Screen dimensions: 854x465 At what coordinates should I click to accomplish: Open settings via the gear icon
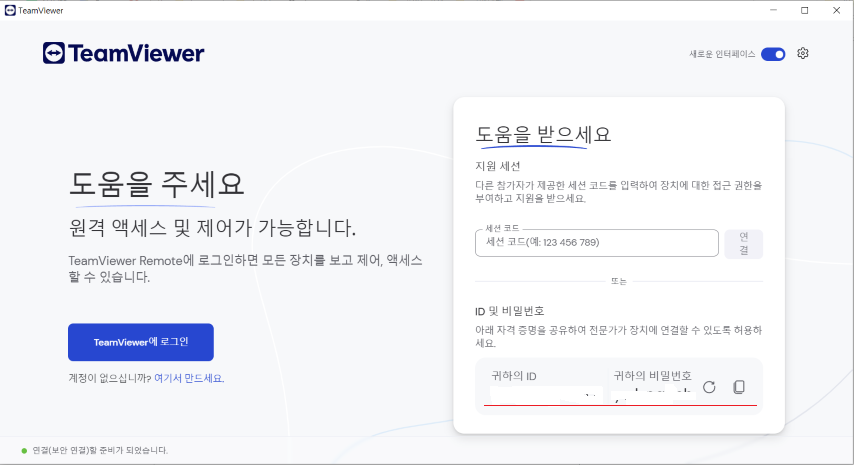(x=802, y=53)
